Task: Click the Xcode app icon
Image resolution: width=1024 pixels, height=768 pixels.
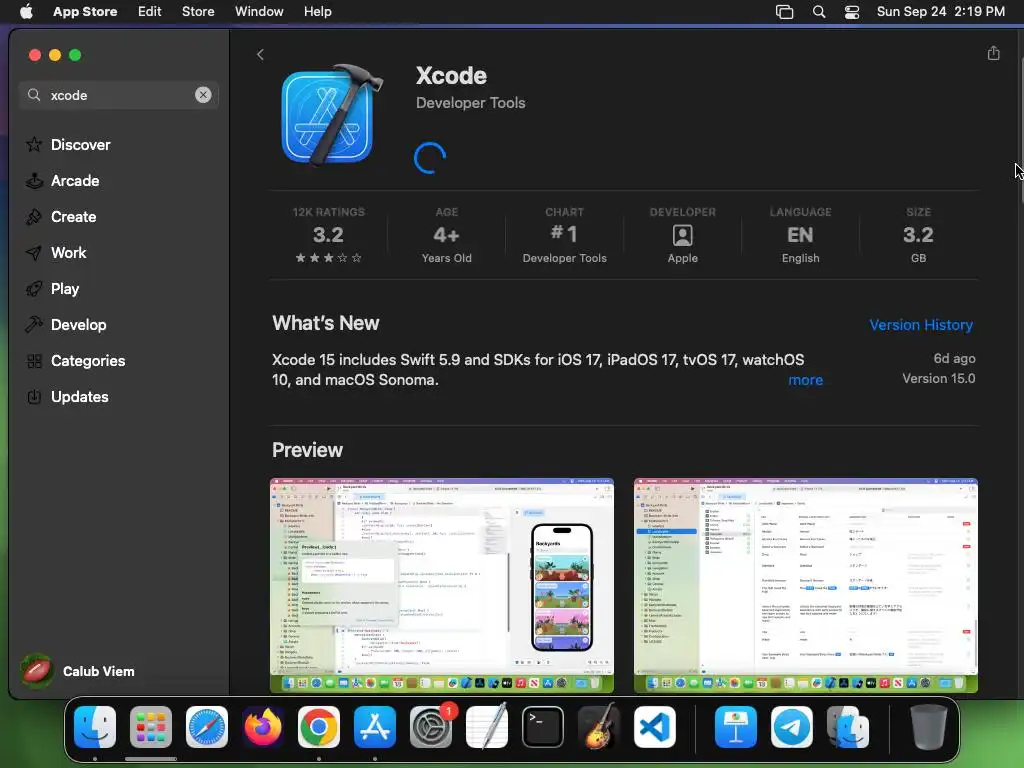Action: pos(330,116)
